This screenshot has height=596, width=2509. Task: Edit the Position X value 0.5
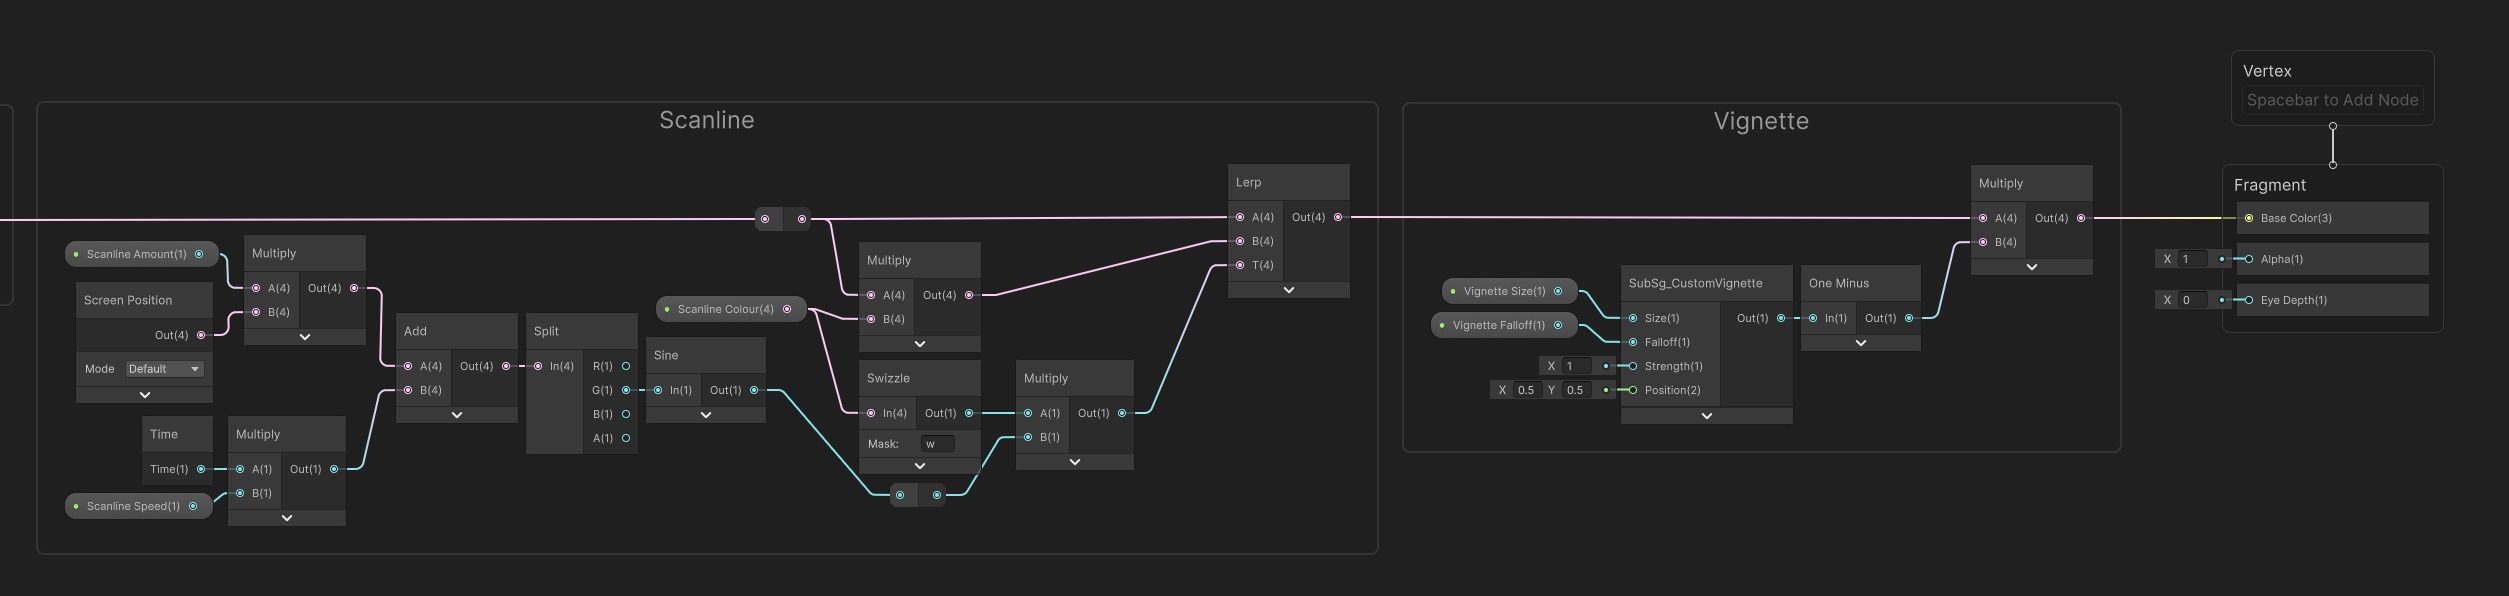pyautogui.click(x=1526, y=390)
